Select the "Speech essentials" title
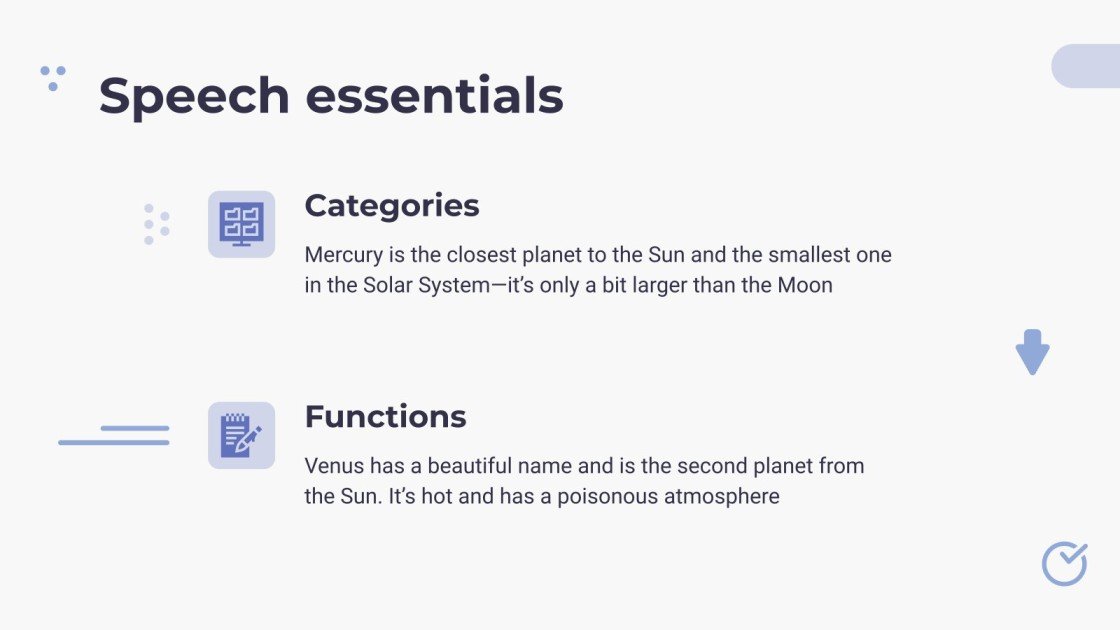Viewport: 1120px width, 630px height. [331, 96]
